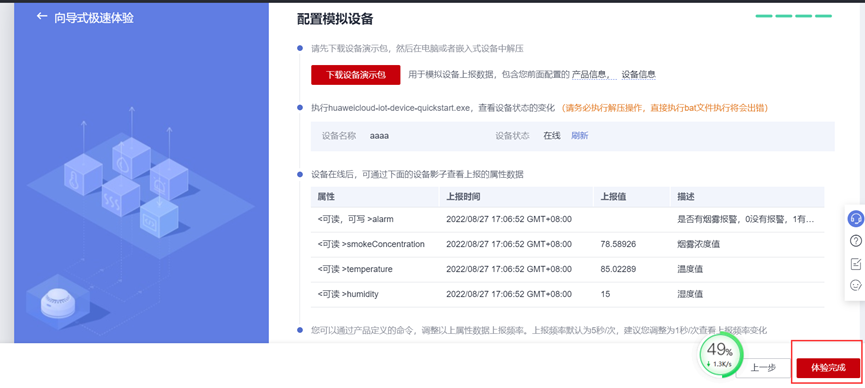The image size is (865, 388).
Task: Click 设备信息 link
Action: click(638, 75)
